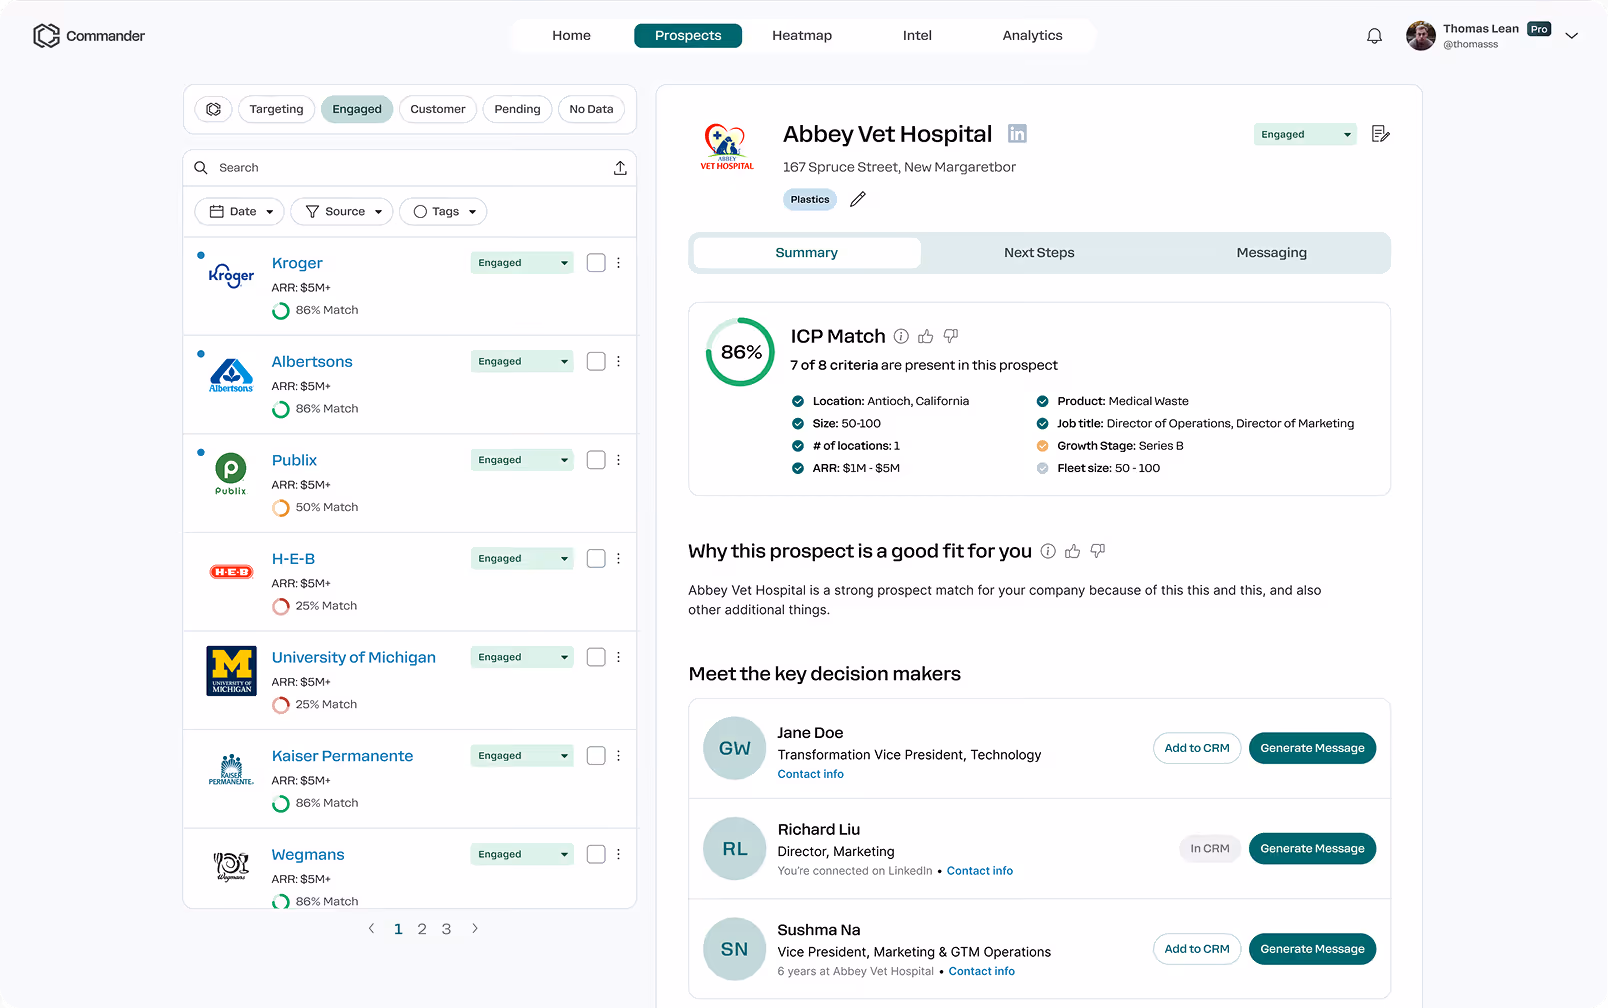Click H-E-B's 25% match ring

point(281,606)
